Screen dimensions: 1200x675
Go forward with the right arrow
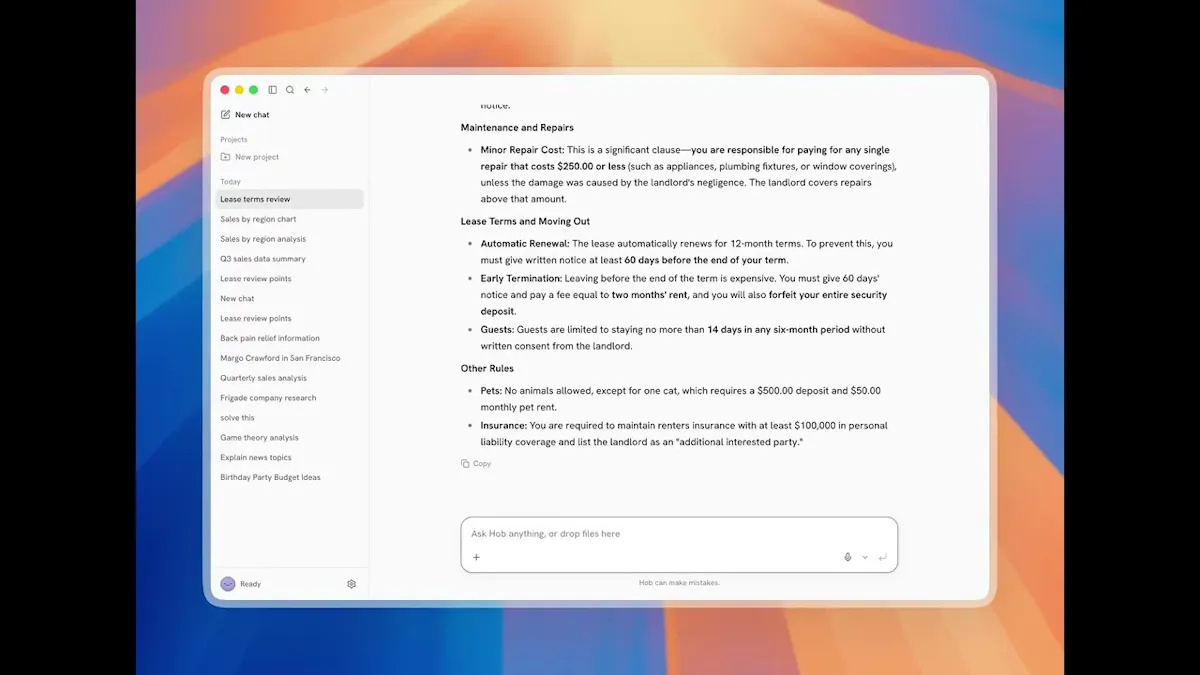click(x=324, y=90)
